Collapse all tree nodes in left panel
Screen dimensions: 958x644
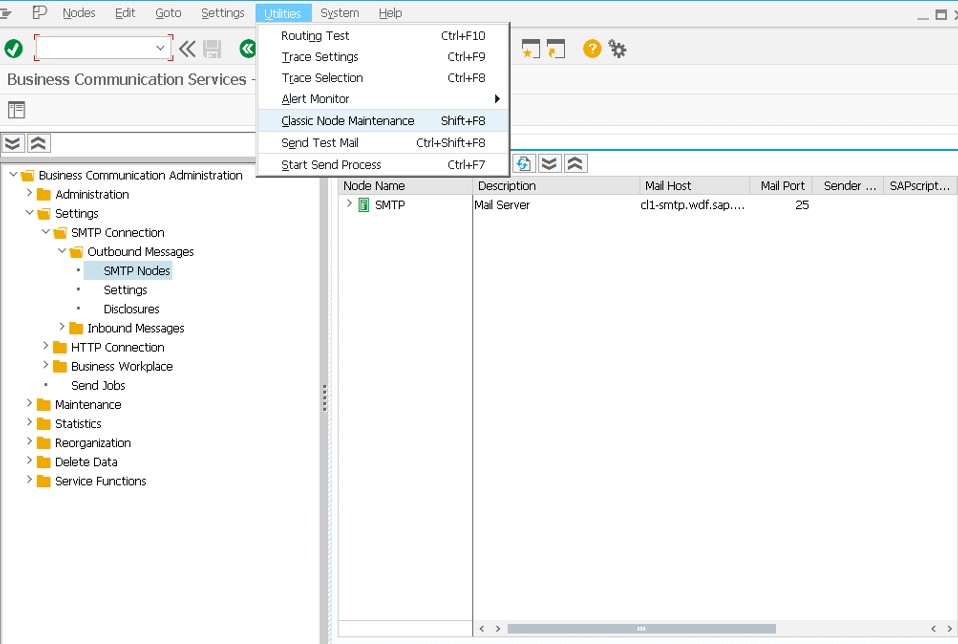38,144
